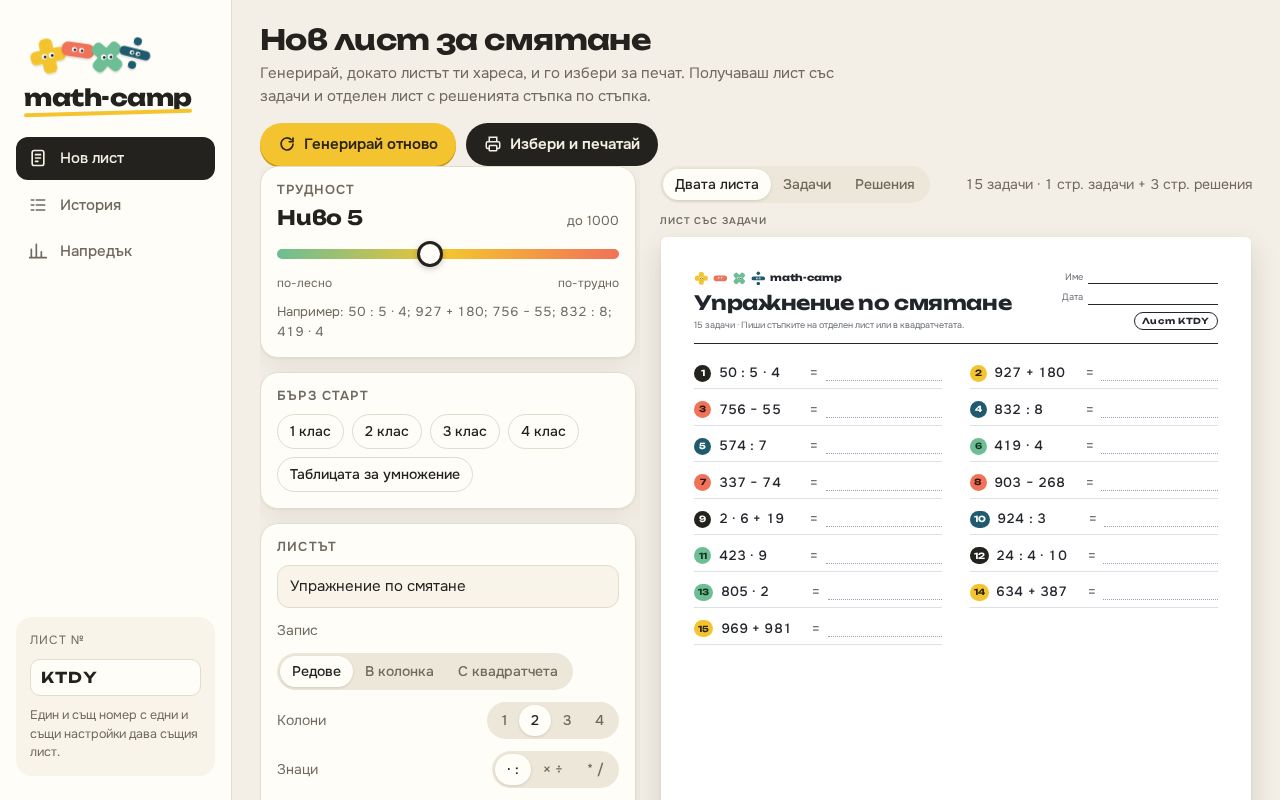The height and width of the screenshot is (800, 1280).
Task: Click the Име line on the worksheet
Action: [x=1153, y=278]
